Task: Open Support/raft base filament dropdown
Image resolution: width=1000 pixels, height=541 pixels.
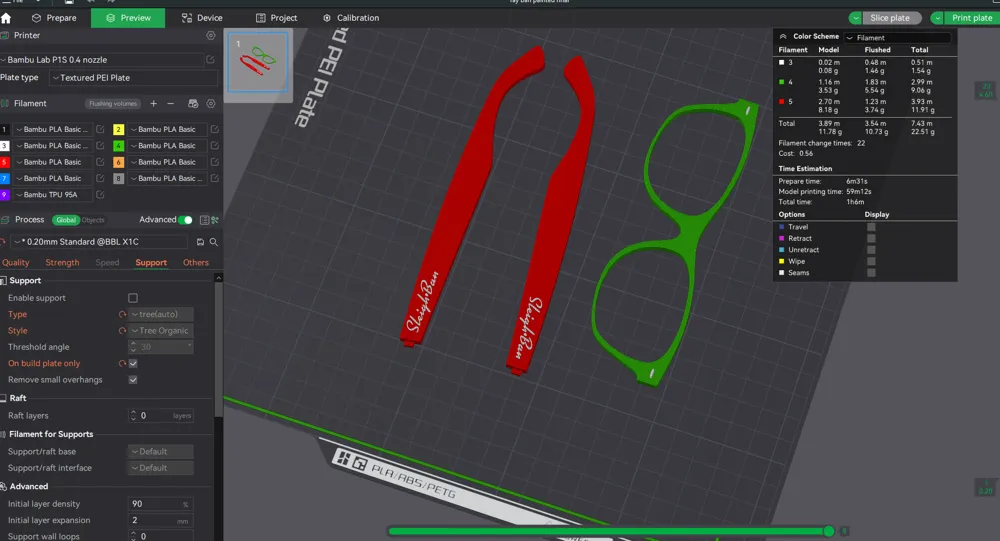Action: point(161,452)
